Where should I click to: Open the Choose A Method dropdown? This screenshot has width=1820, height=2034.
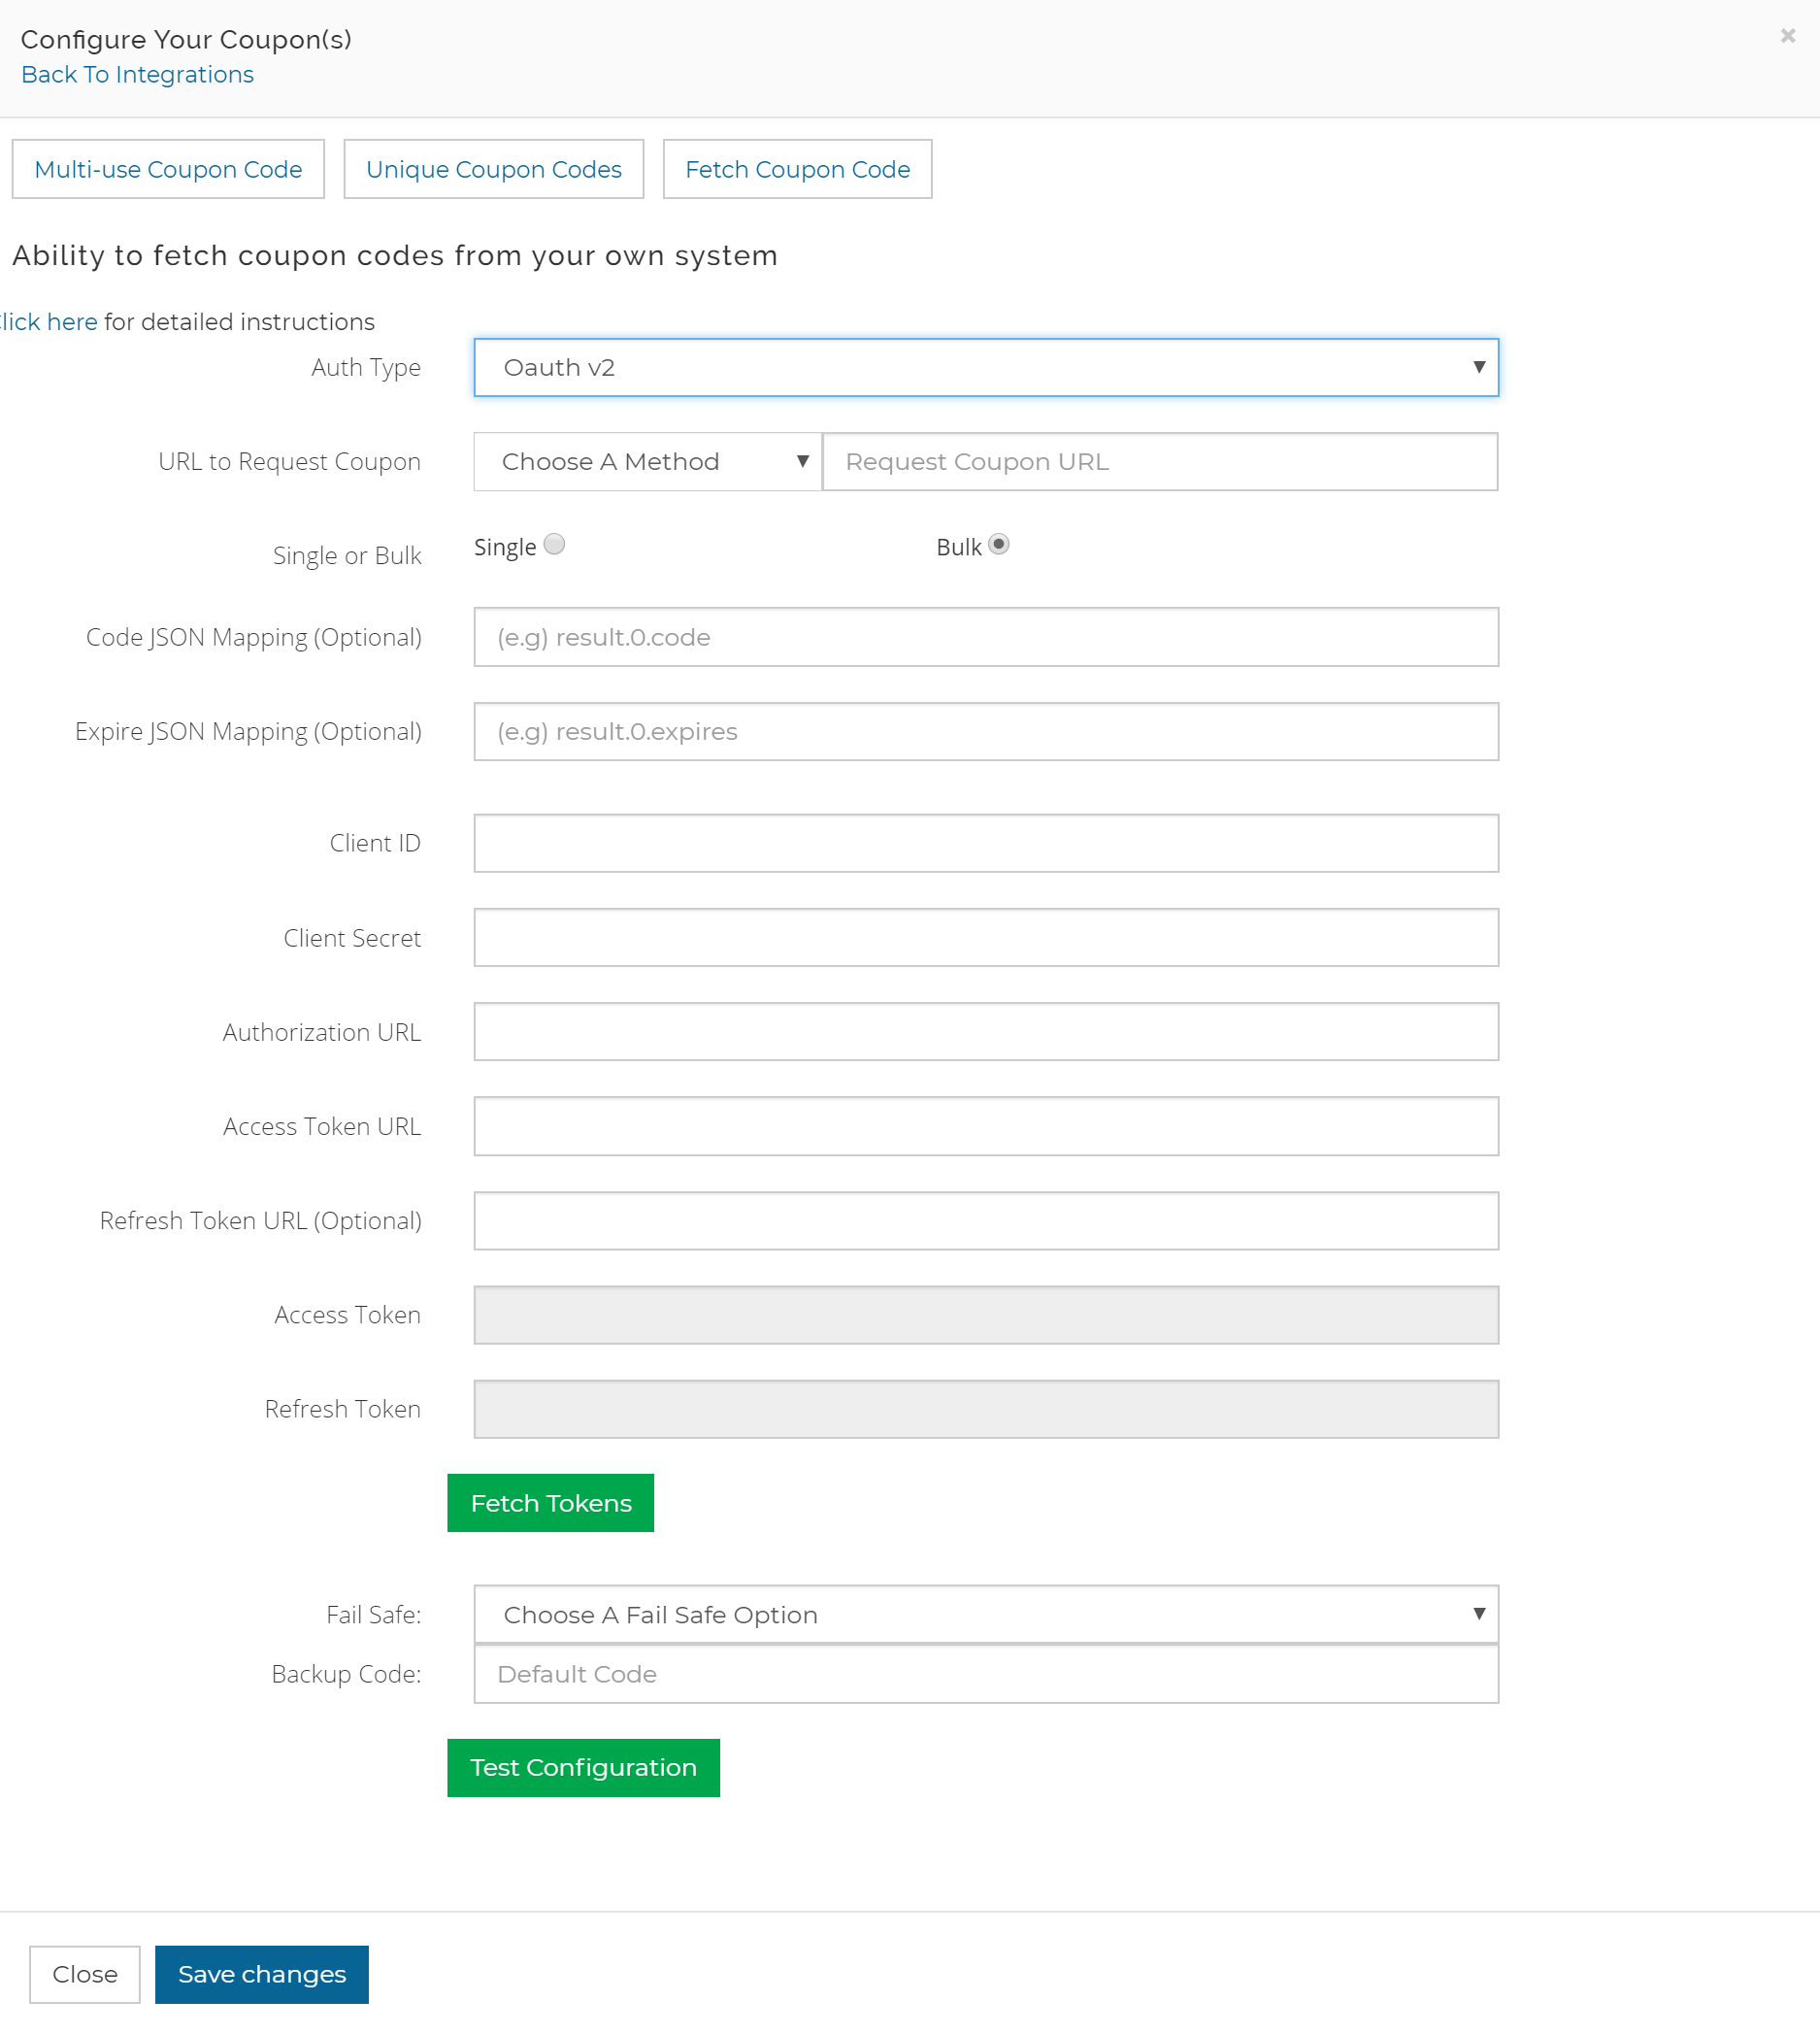(x=645, y=461)
